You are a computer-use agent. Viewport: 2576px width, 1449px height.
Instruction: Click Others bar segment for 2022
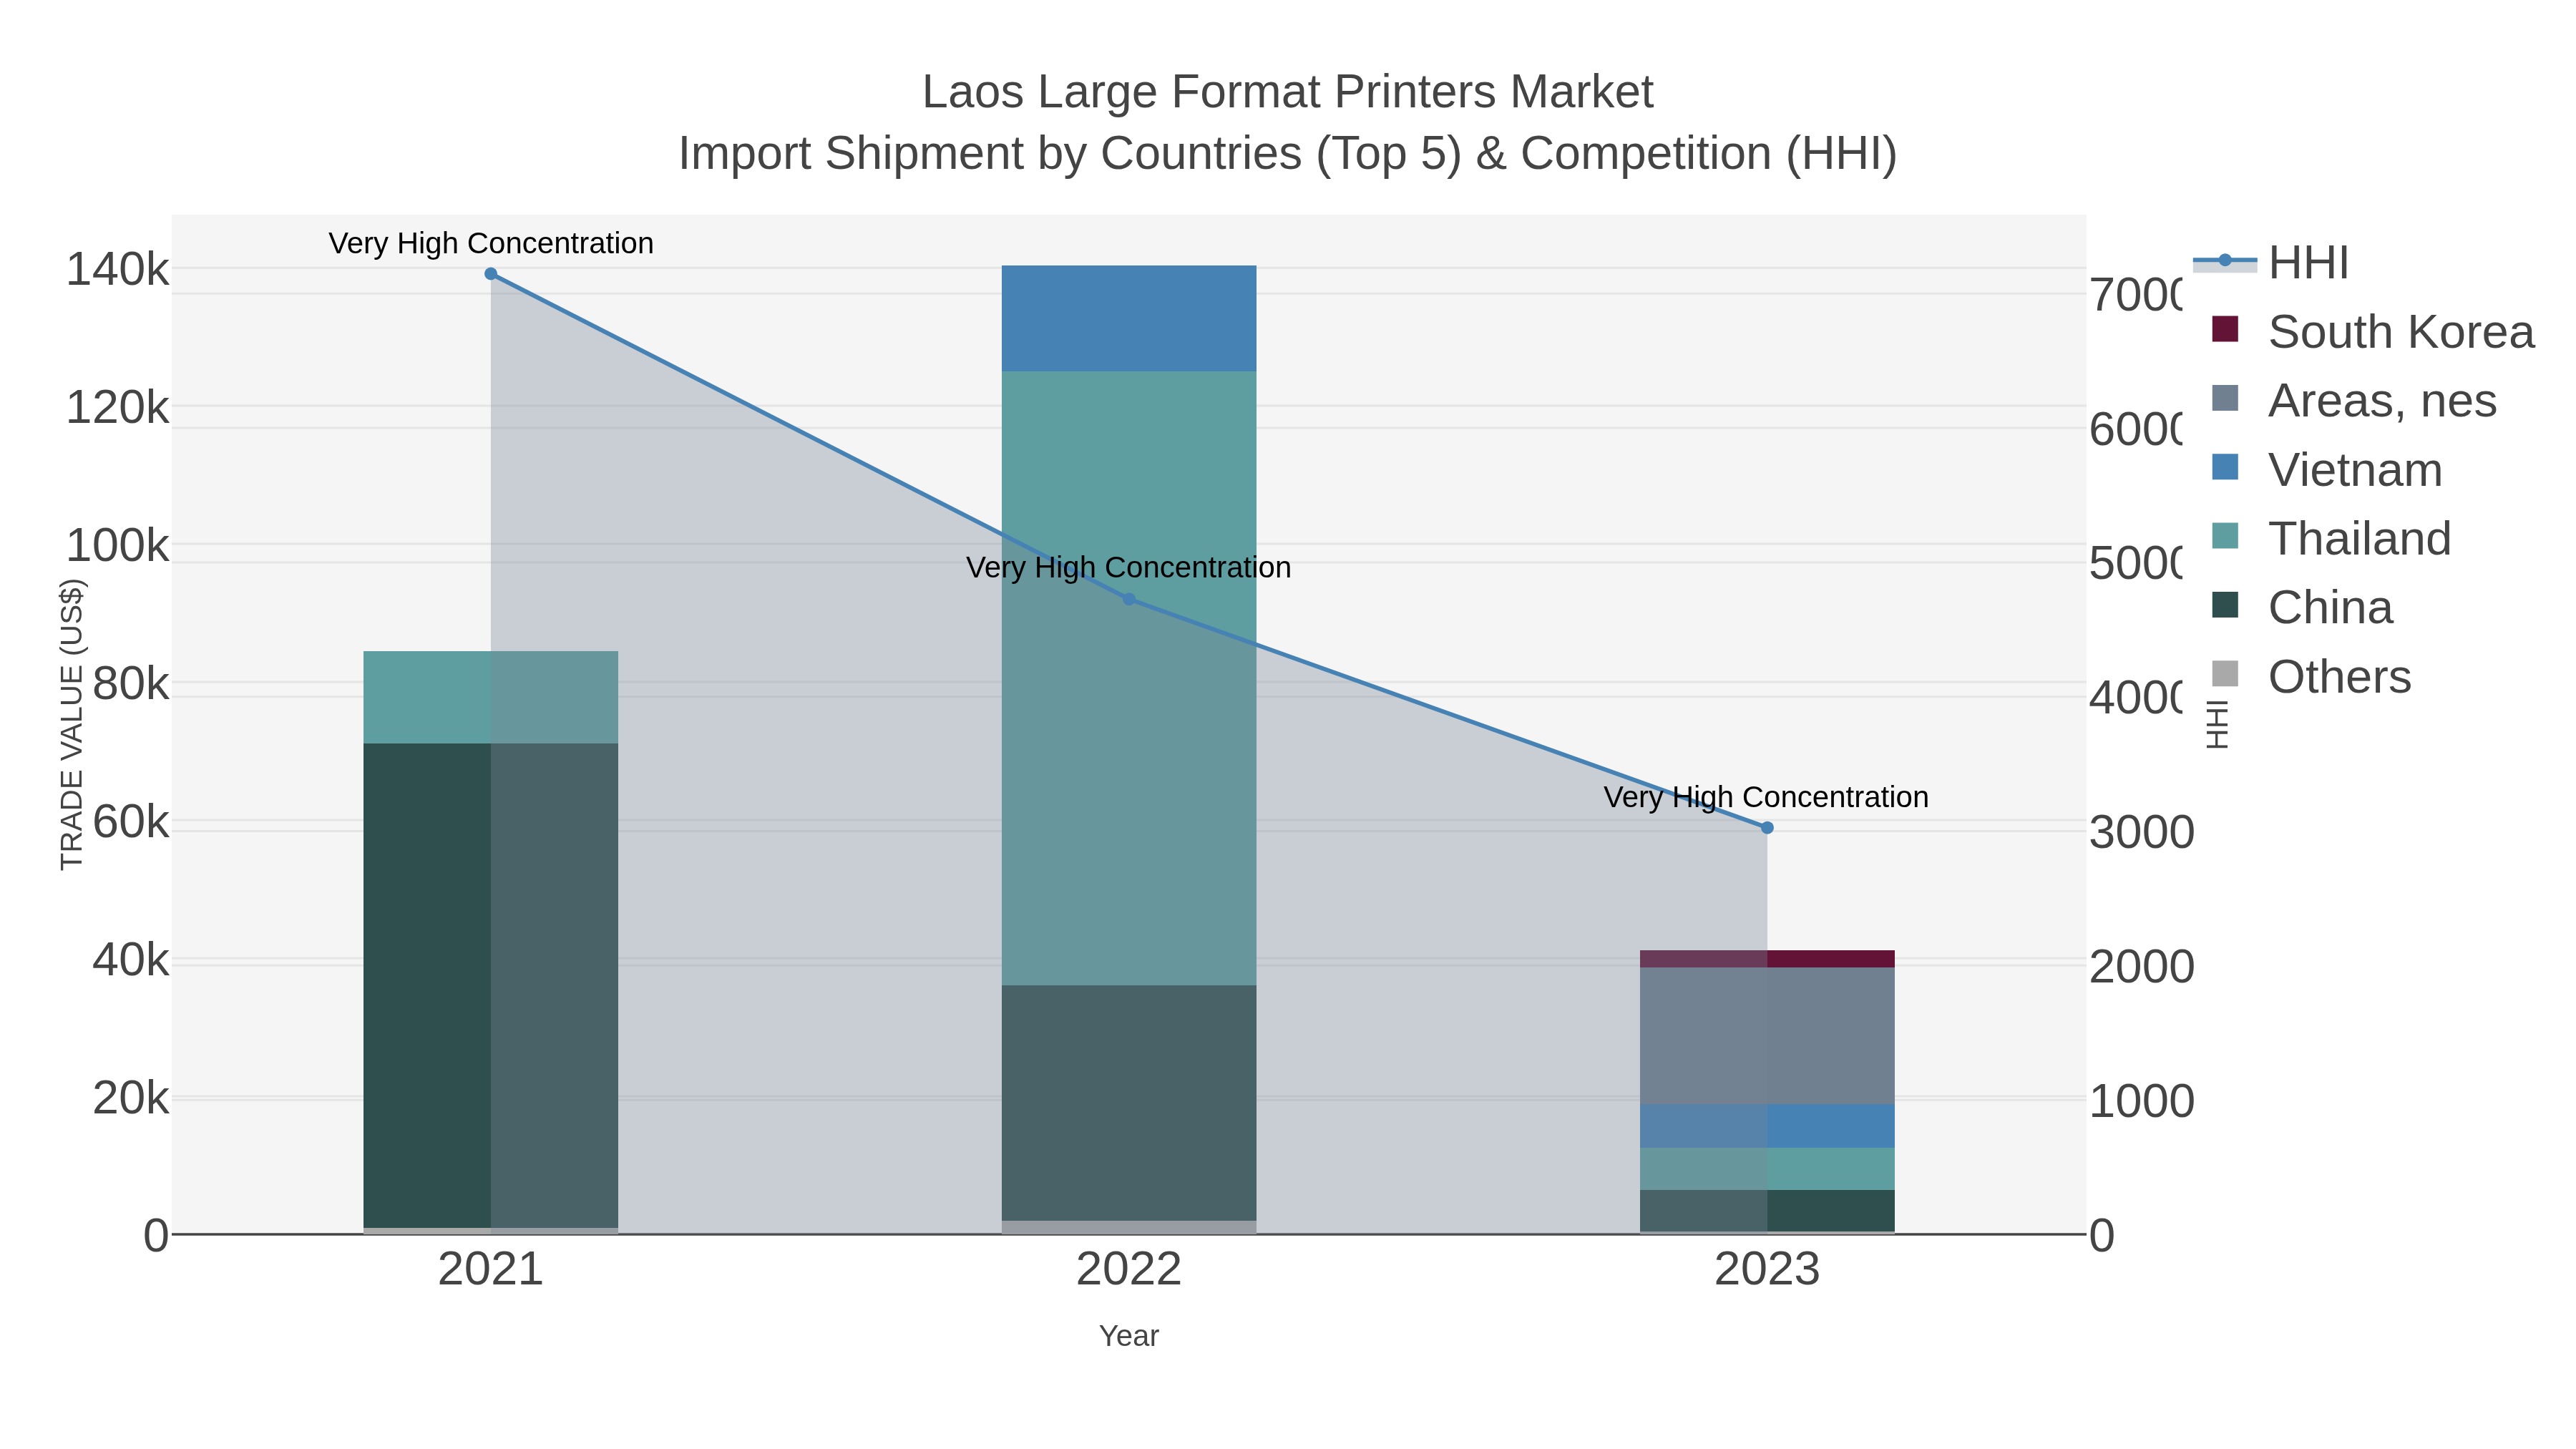point(1129,1228)
